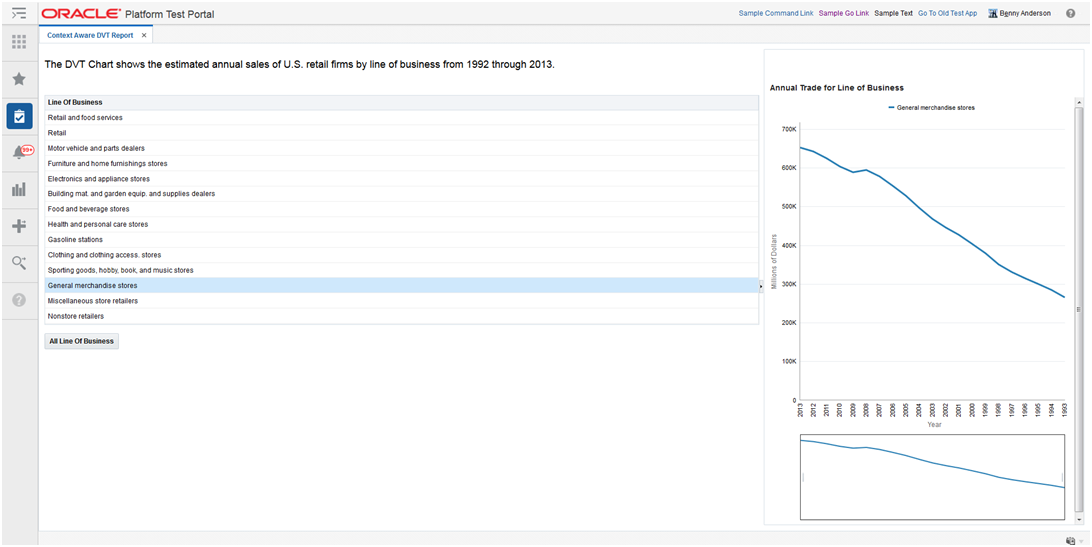Click the status icon in bottom right corner
The image size is (1092, 547).
(x=1070, y=541)
